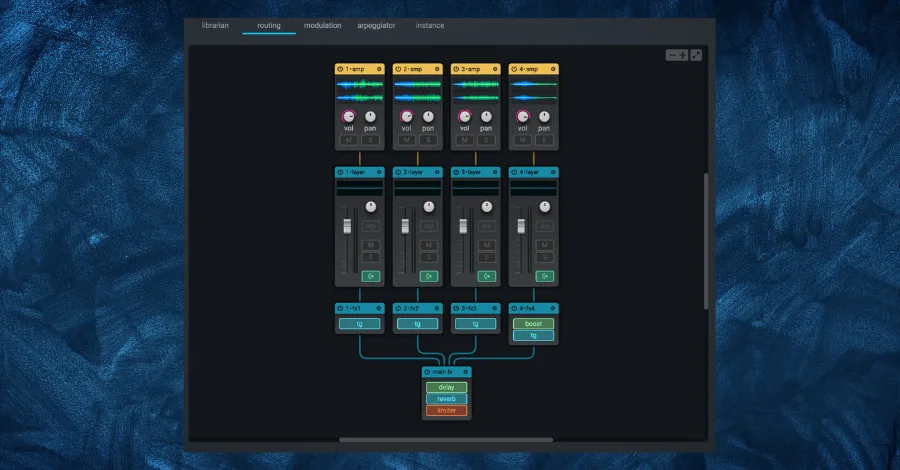Open settings gear on 3·layer module
Screen dimensions: 900x470
495,172
